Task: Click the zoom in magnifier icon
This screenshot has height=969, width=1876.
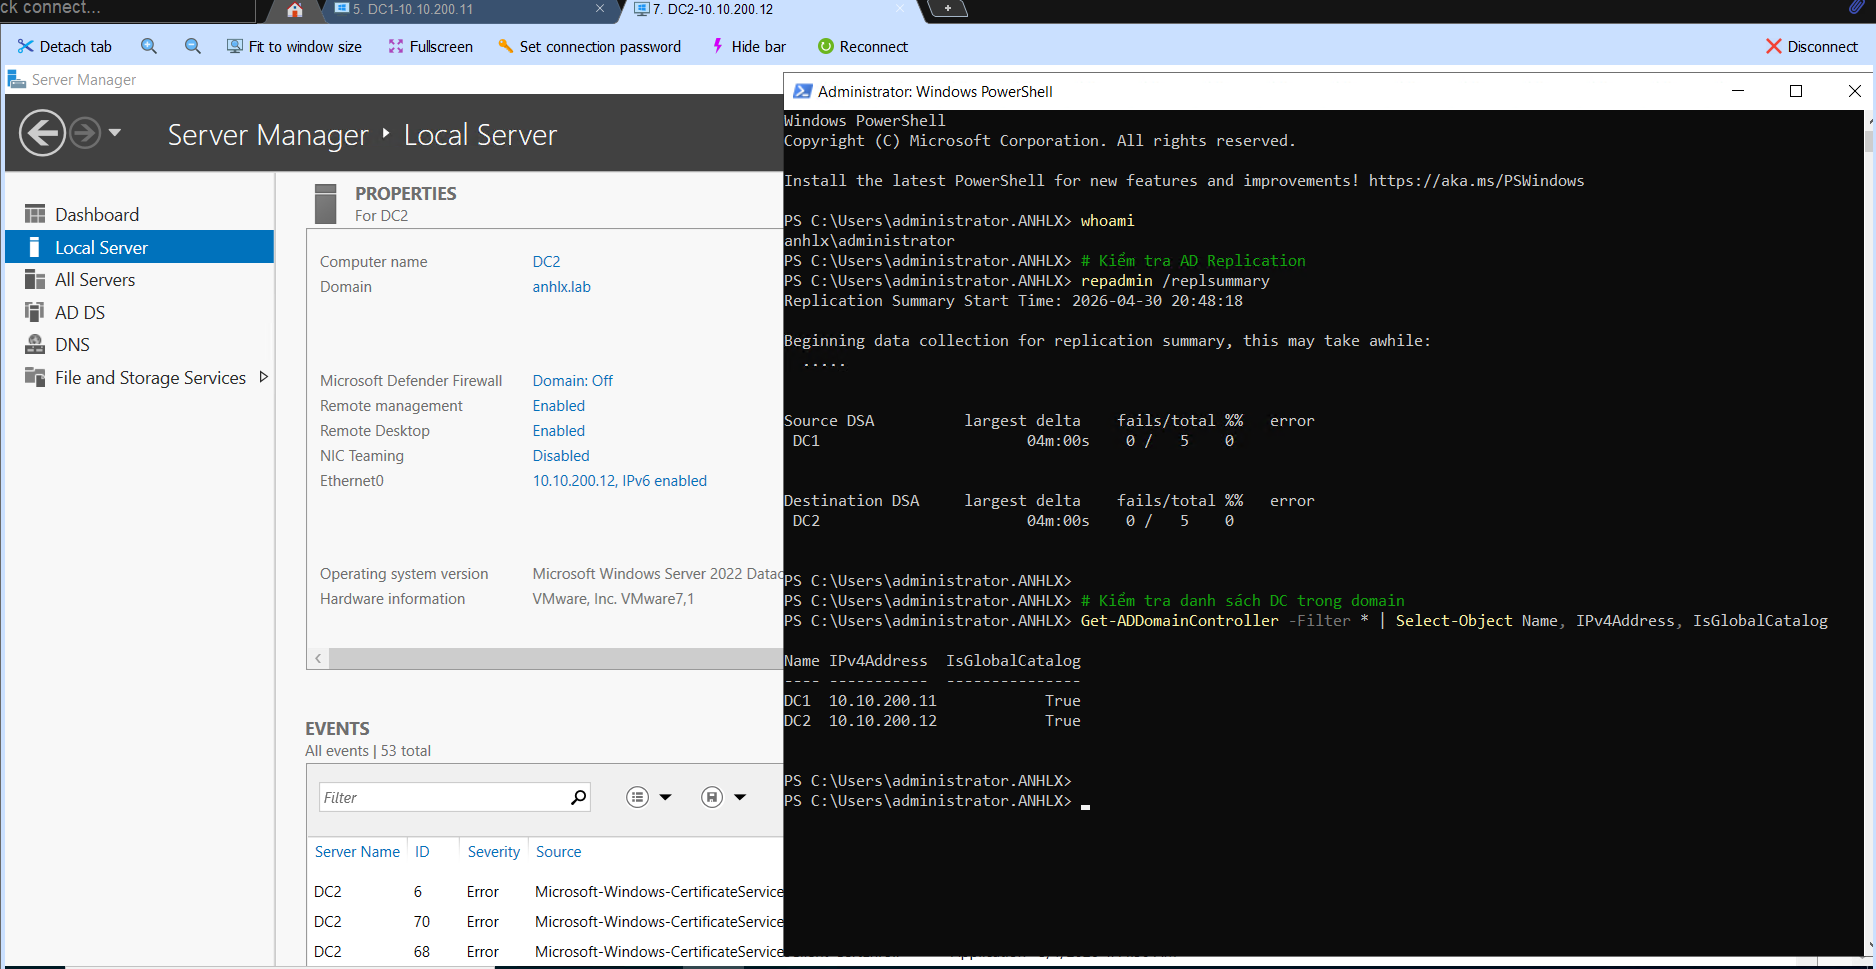Action: point(149,46)
